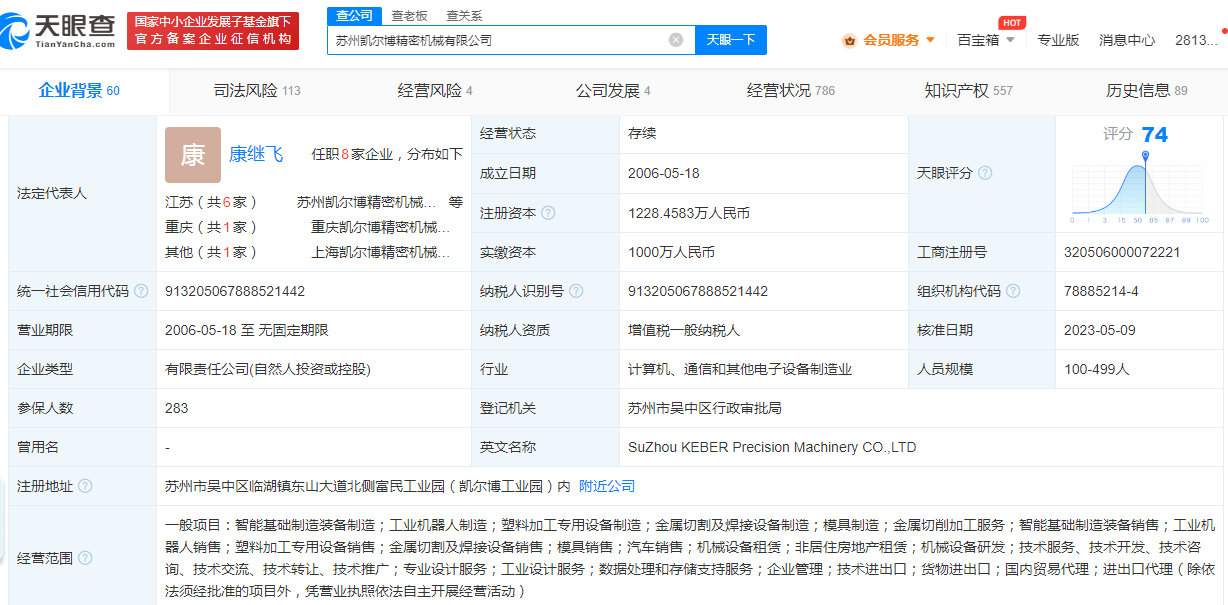
Task: Open the 司法风险 tab
Action: tap(257, 91)
